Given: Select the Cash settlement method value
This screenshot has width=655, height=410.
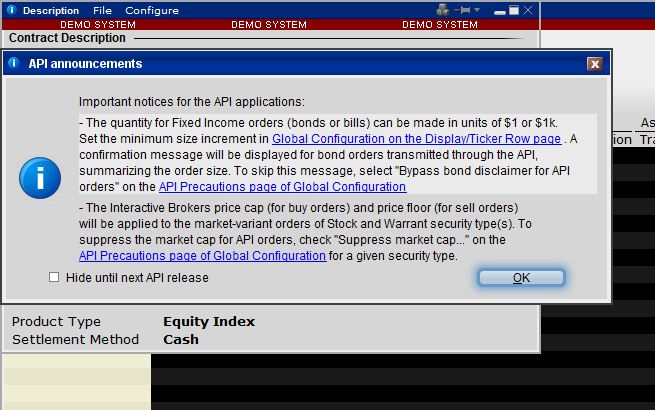Looking at the screenshot, I should [x=181, y=339].
